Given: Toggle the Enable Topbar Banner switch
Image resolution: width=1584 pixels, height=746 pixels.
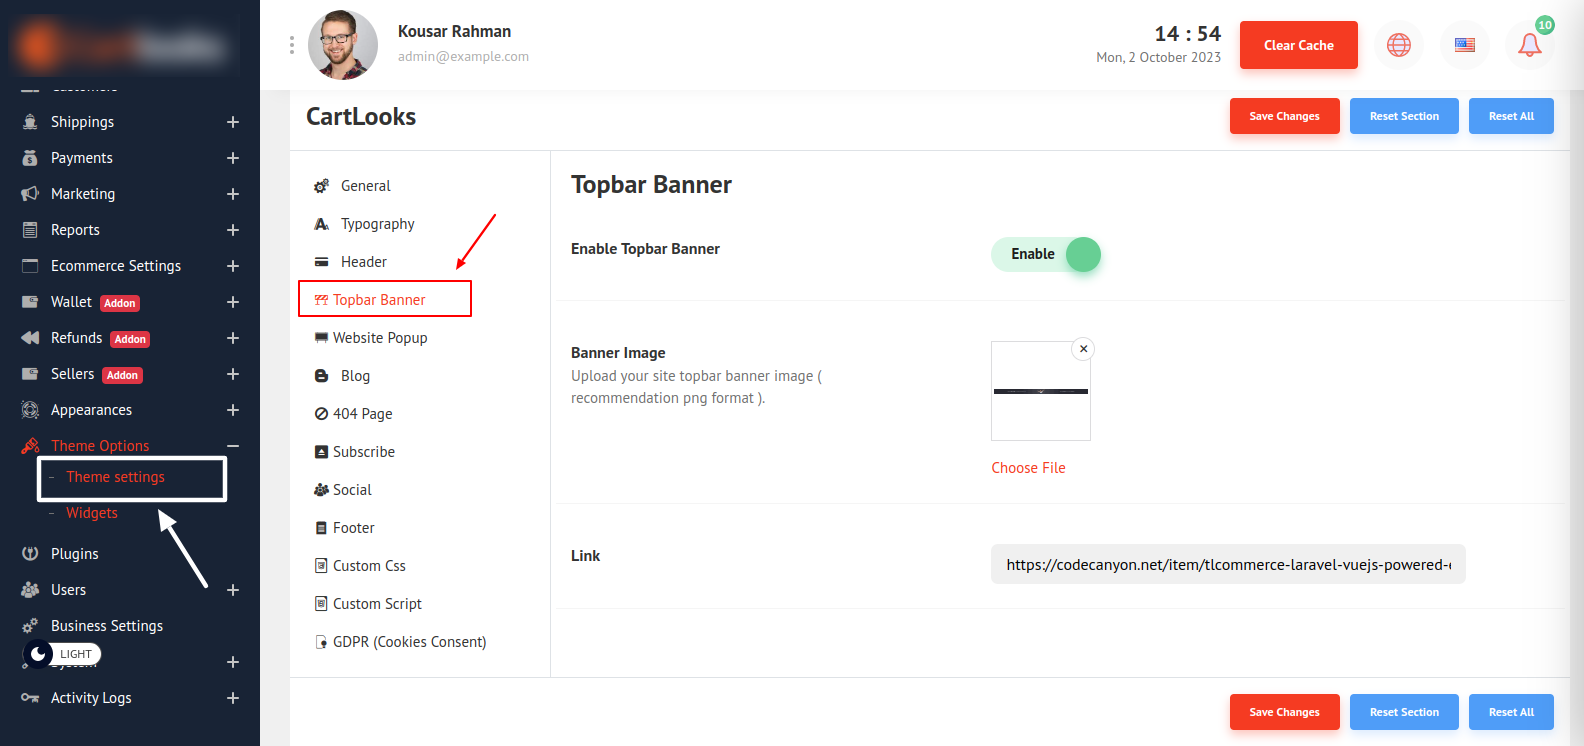Looking at the screenshot, I should (x=1046, y=254).
